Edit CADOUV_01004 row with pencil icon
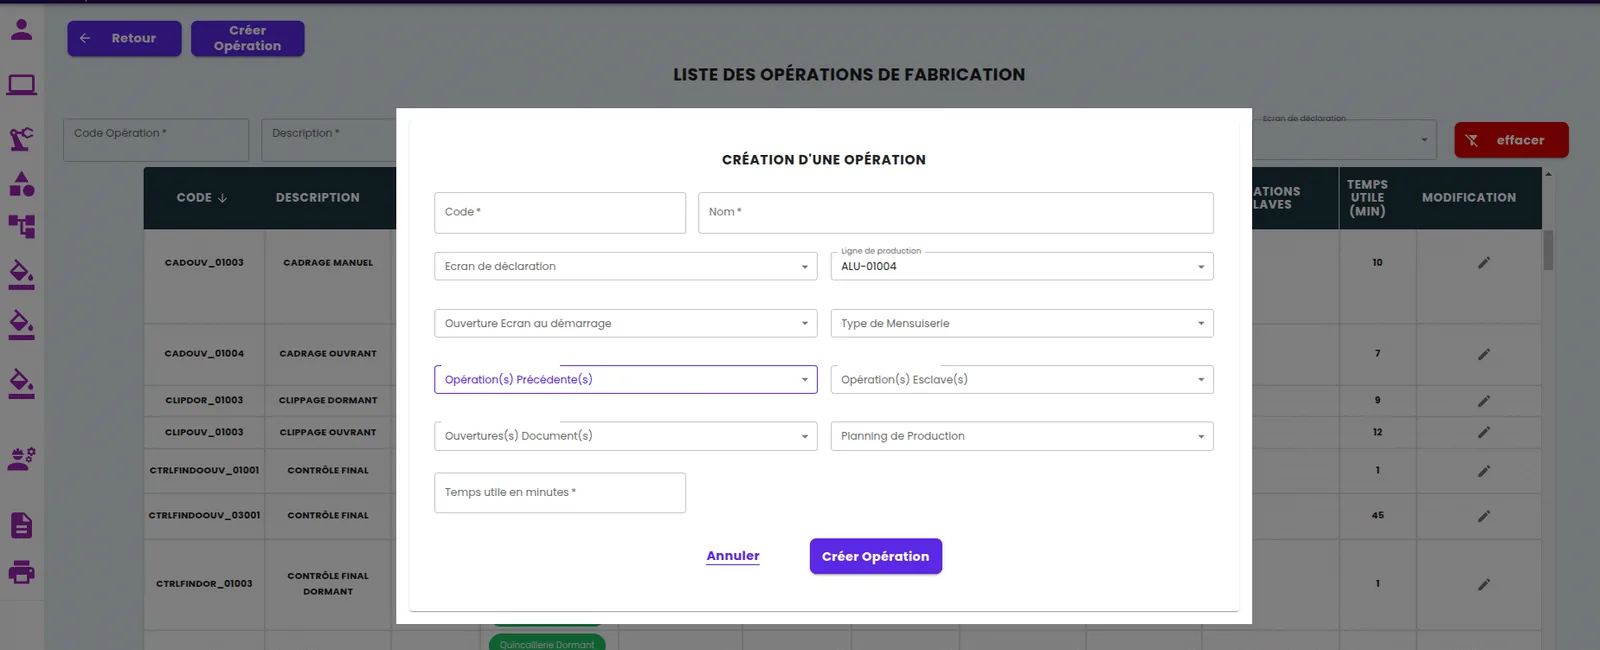Image resolution: width=1600 pixels, height=650 pixels. pos(1484,354)
